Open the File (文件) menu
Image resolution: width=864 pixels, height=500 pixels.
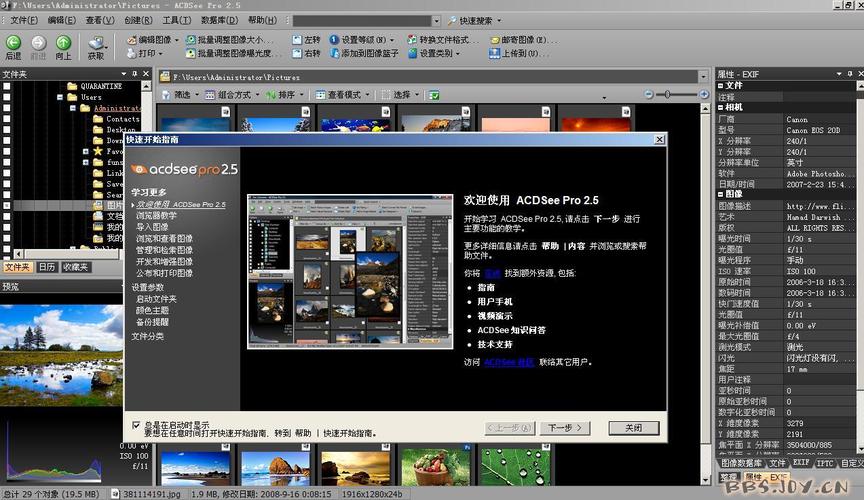[23, 20]
